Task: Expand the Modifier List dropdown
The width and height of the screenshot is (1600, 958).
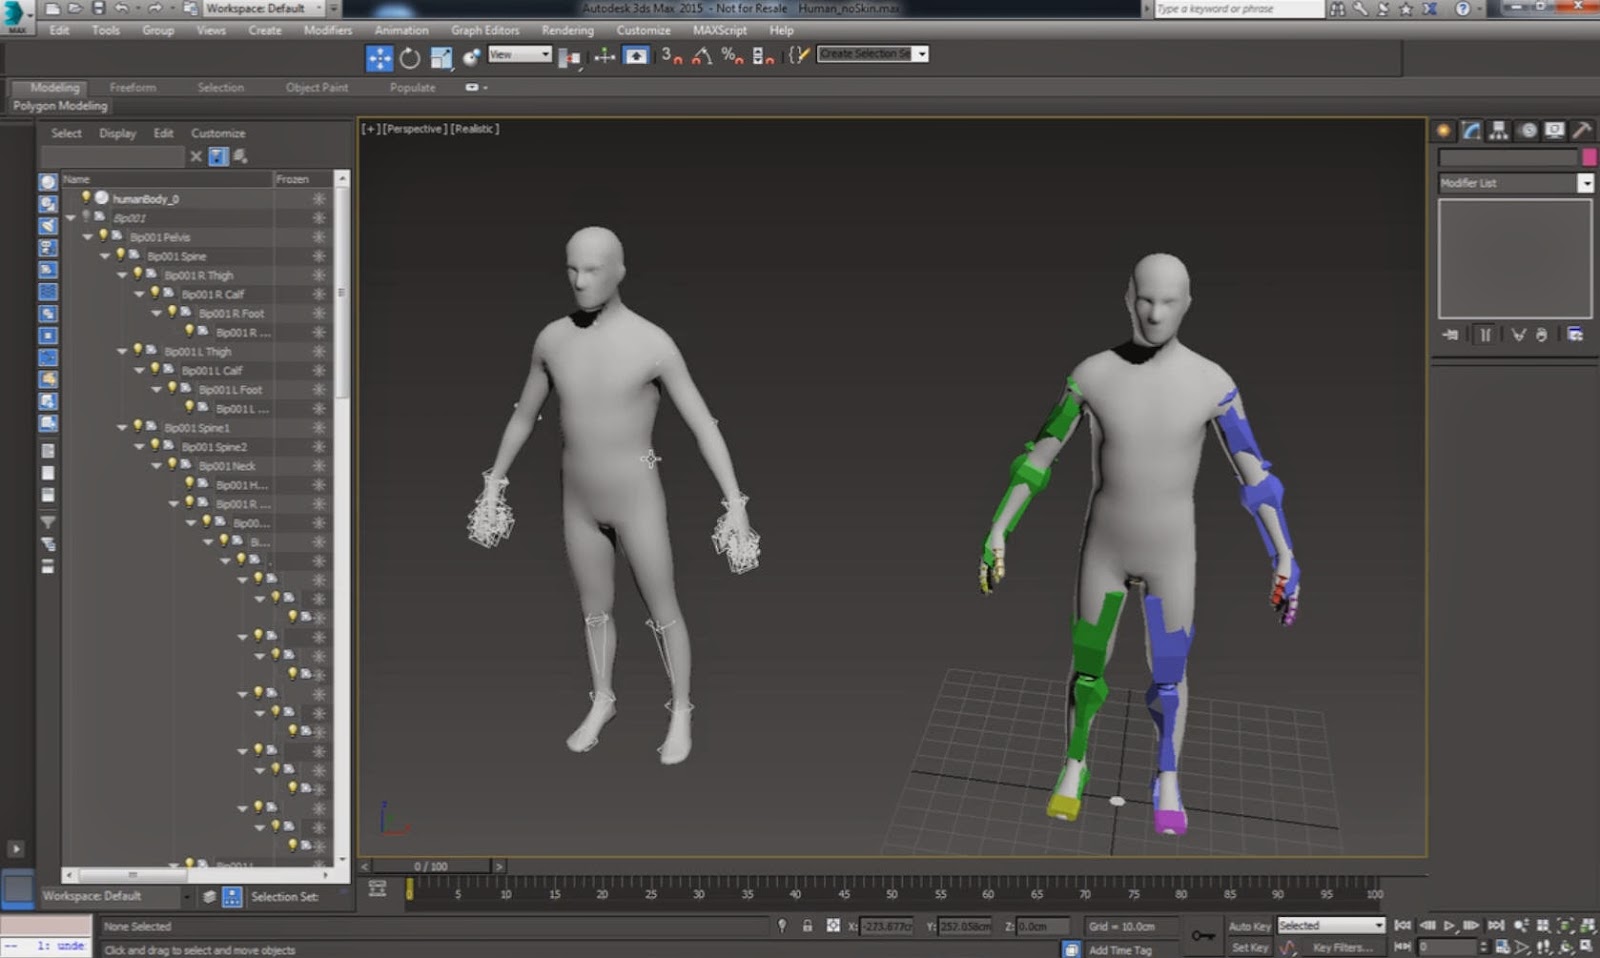Action: tap(1585, 183)
